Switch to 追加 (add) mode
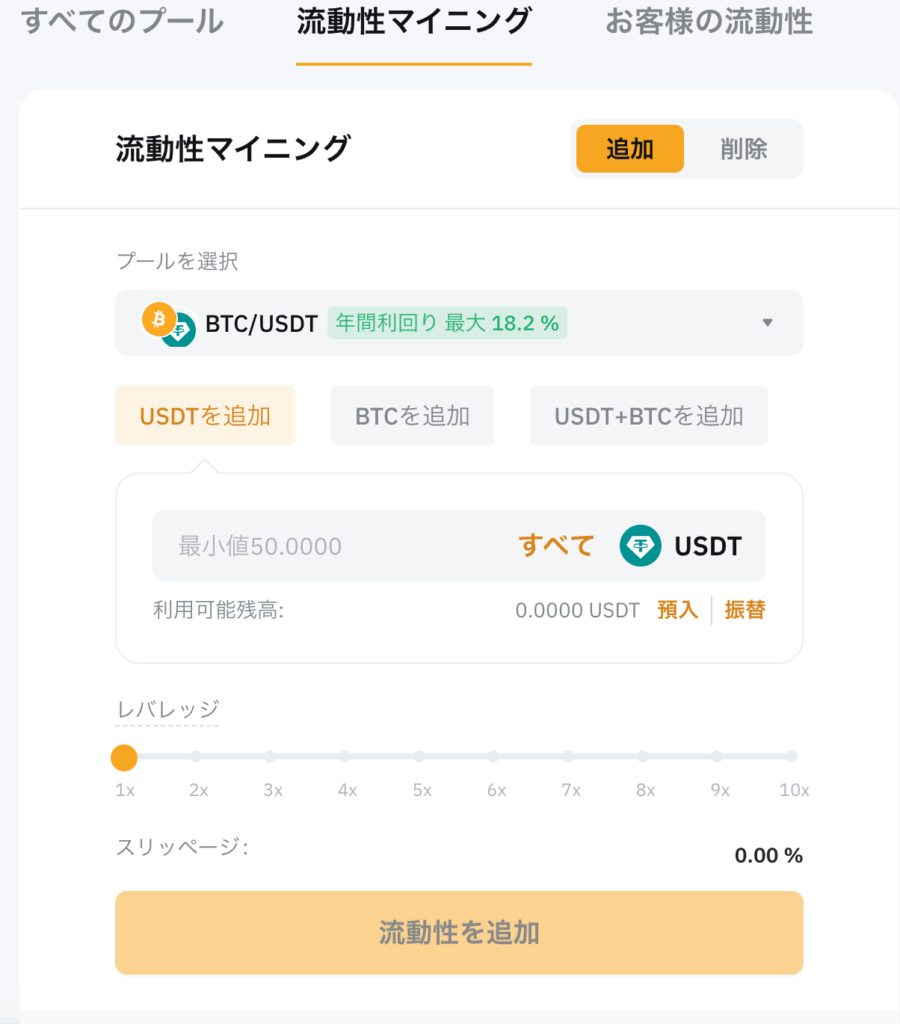 [630, 149]
